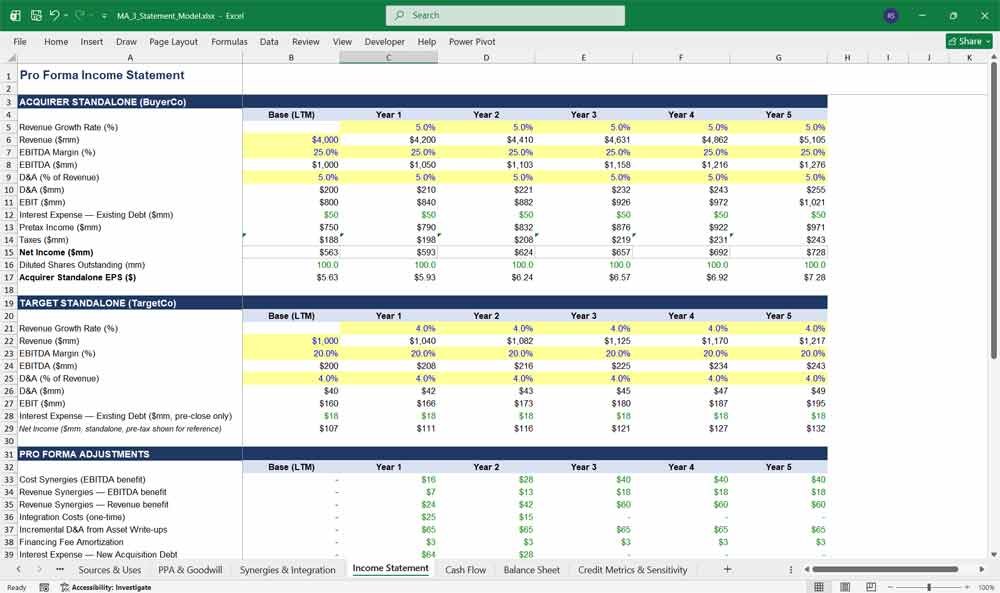This screenshot has height=593, width=1000.
Task: Click the TARGET STANDALONE (TargetCo) header
Action: [130, 303]
